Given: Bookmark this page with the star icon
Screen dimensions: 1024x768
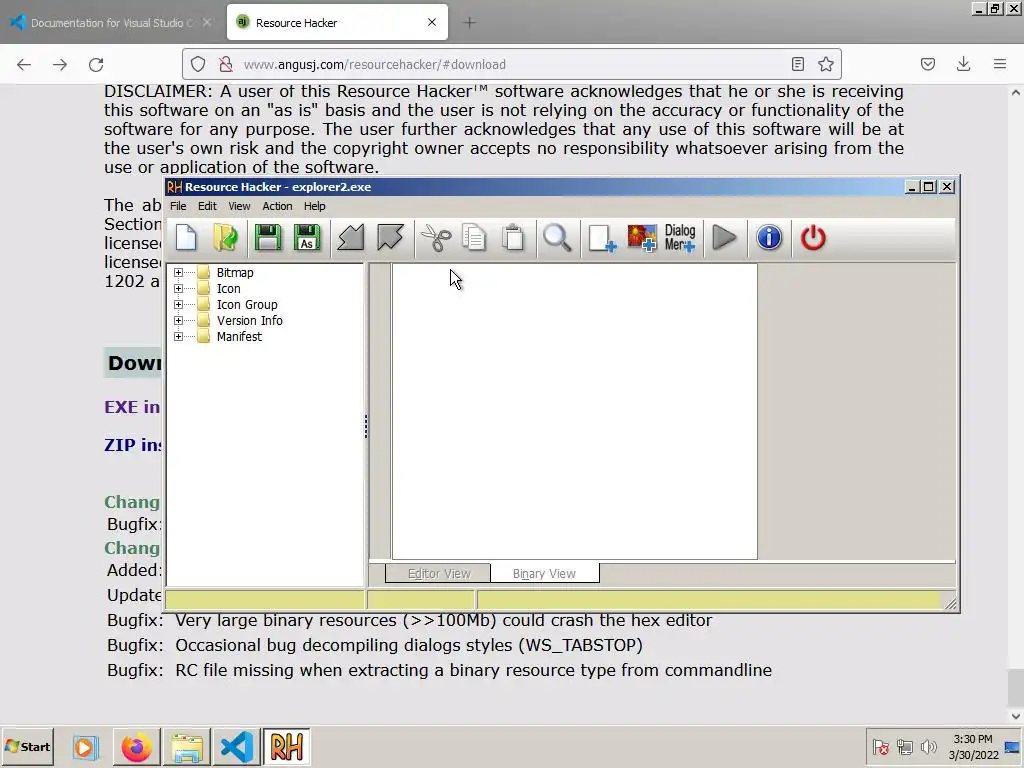Looking at the screenshot, I should pos(825,64).
